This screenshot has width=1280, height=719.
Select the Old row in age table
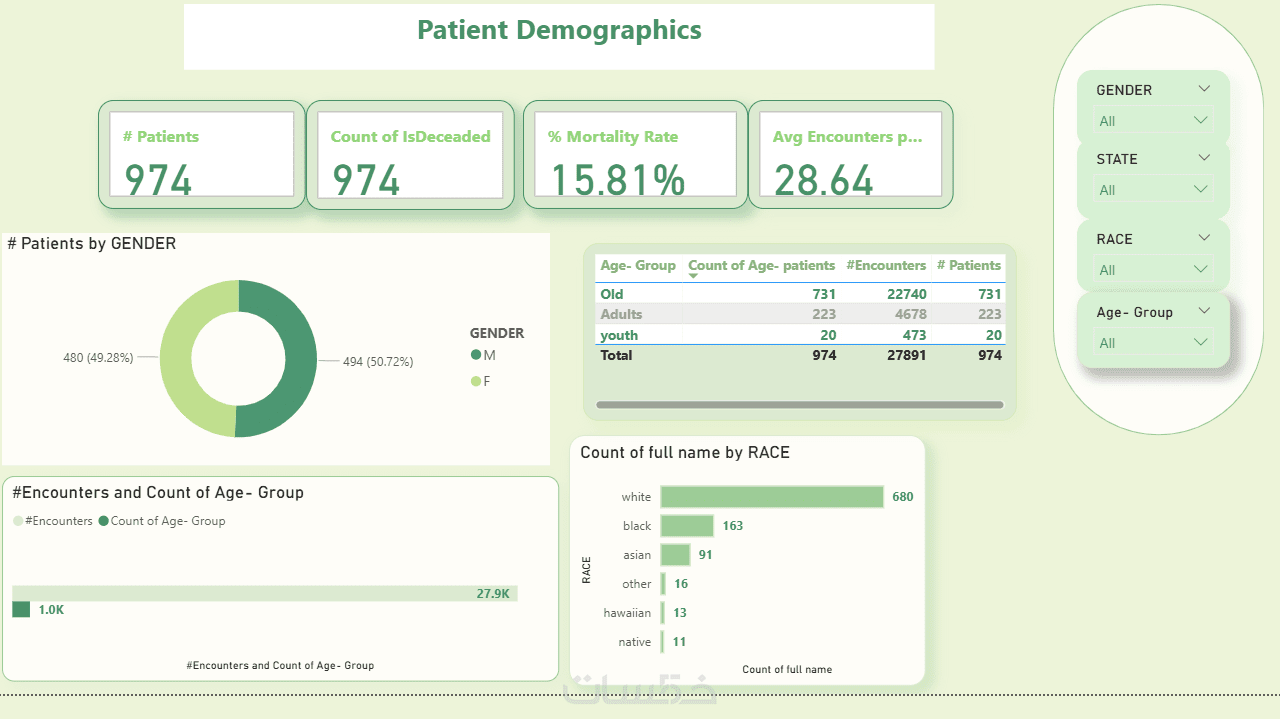tap(800, 294)
